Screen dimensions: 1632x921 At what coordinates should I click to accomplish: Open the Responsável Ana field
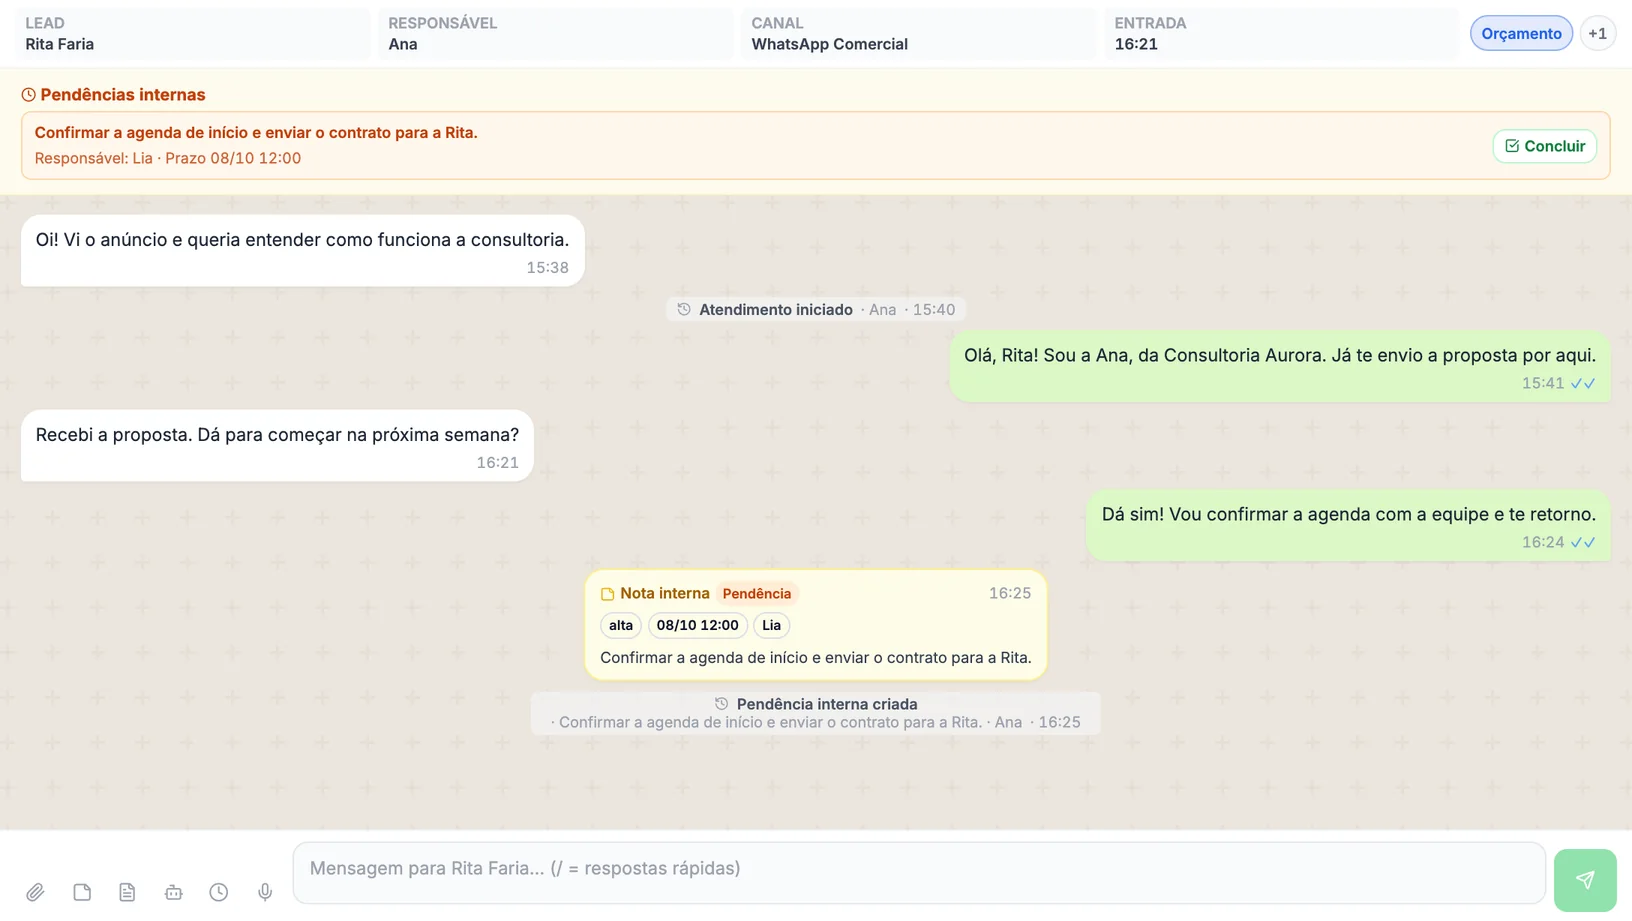tap(555, 34)
